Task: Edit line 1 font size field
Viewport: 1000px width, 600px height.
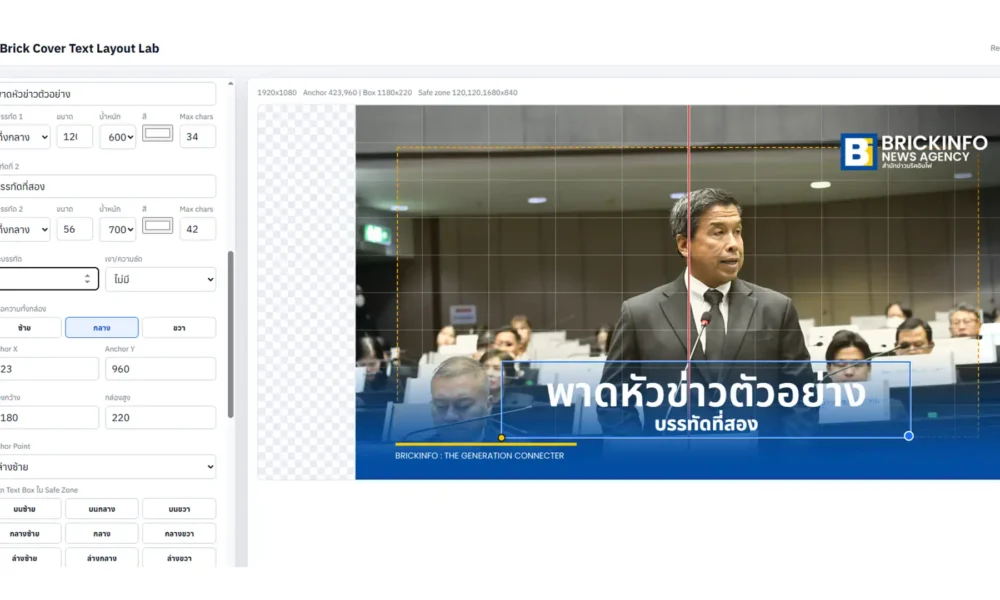Action: (x=75, y=136)
